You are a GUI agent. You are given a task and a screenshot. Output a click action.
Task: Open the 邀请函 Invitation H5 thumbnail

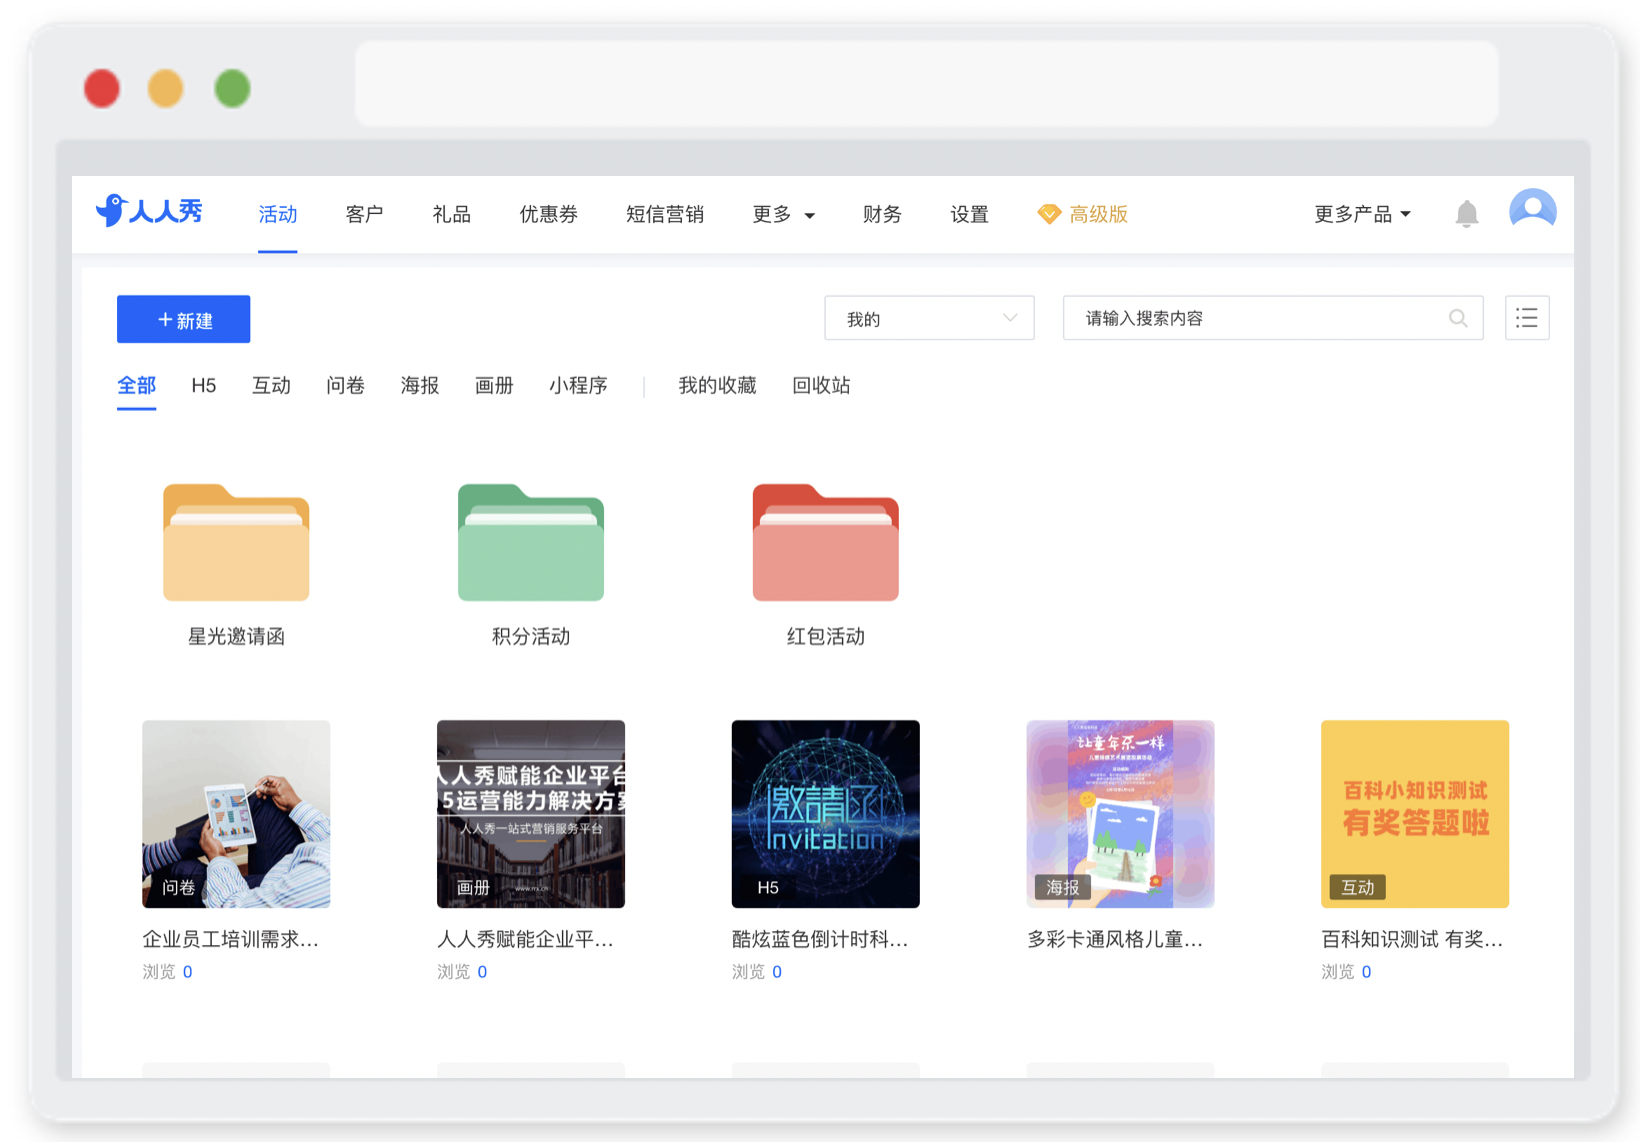[826, 814]
